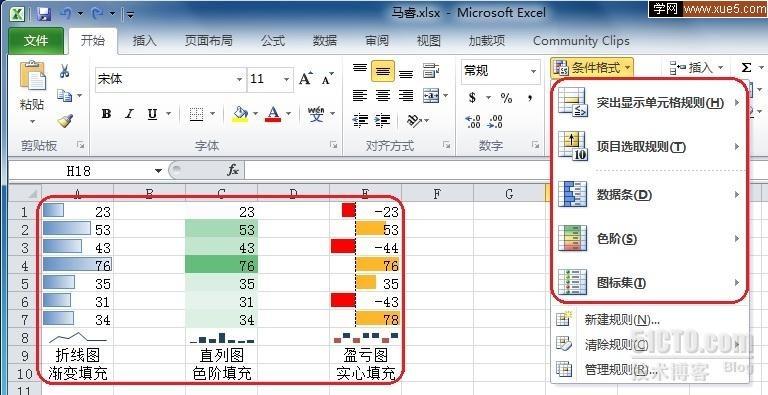Click the Wrap Text icon

click(431, 71)
